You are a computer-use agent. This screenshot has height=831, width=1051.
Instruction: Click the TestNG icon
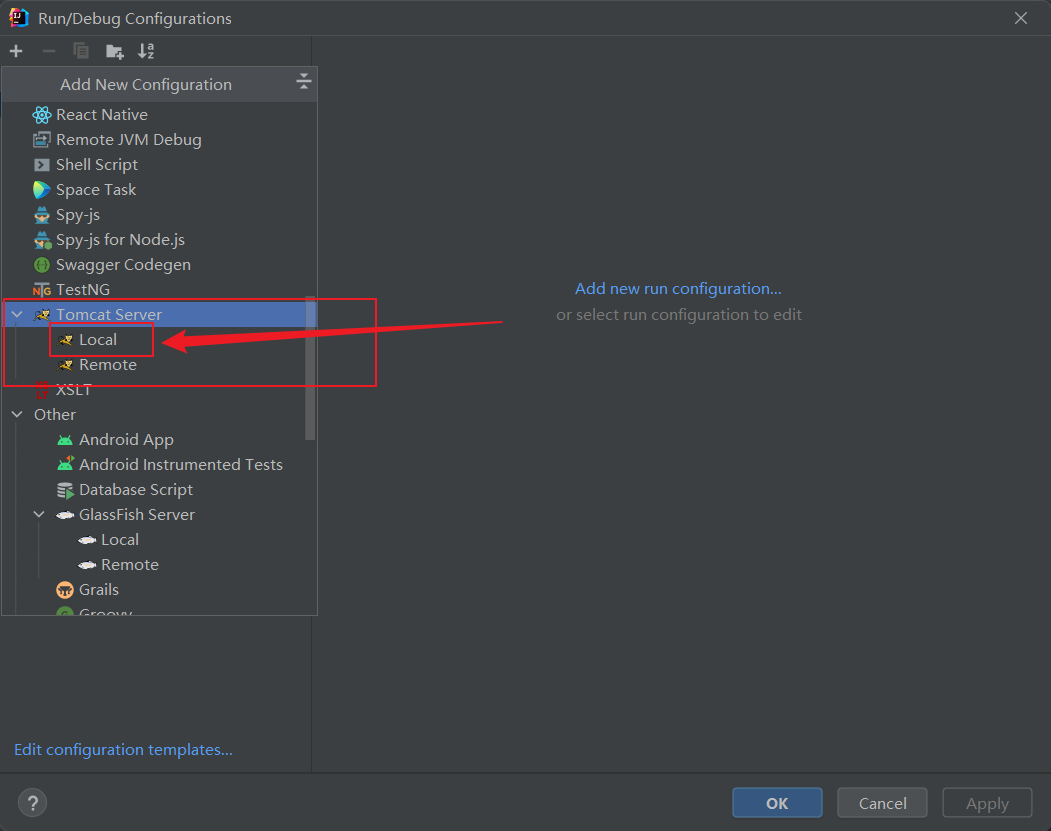point(42,290)
